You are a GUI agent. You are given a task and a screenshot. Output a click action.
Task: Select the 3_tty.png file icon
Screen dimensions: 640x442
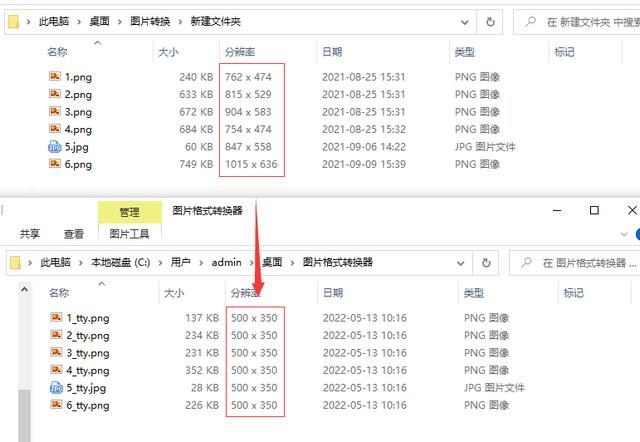(56, 352)
